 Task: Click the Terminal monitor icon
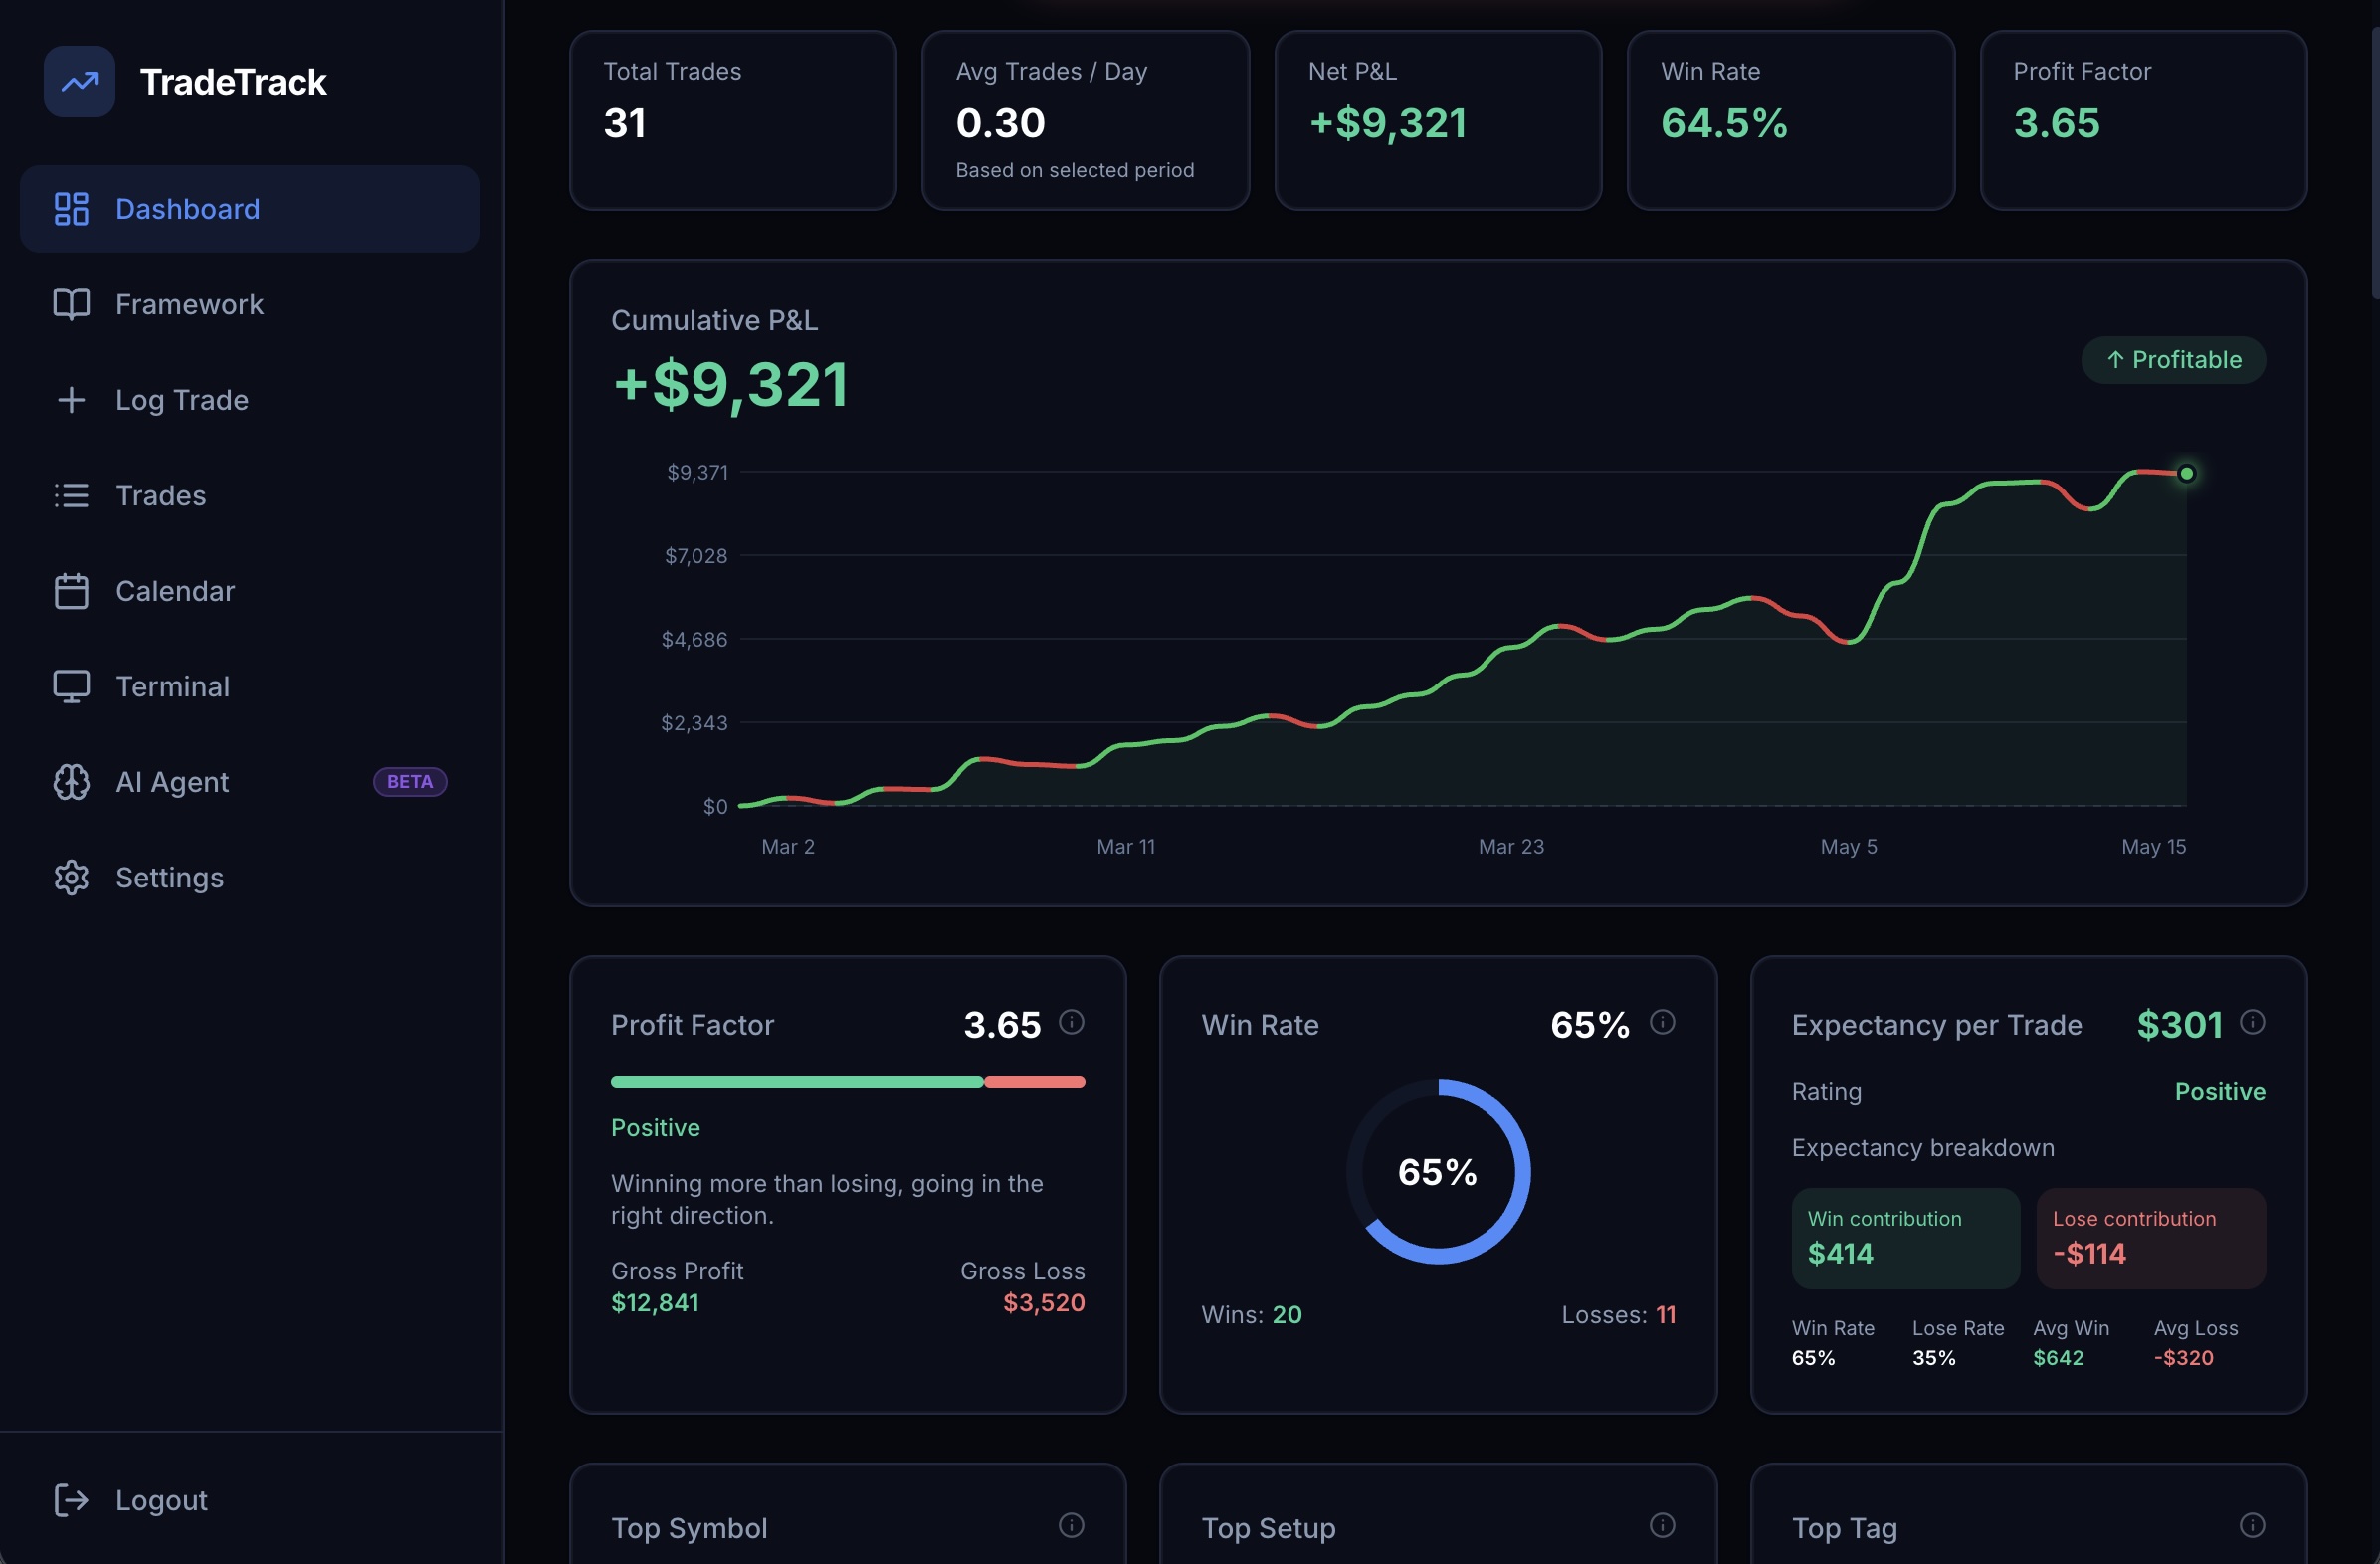click(x=71, y=686)
